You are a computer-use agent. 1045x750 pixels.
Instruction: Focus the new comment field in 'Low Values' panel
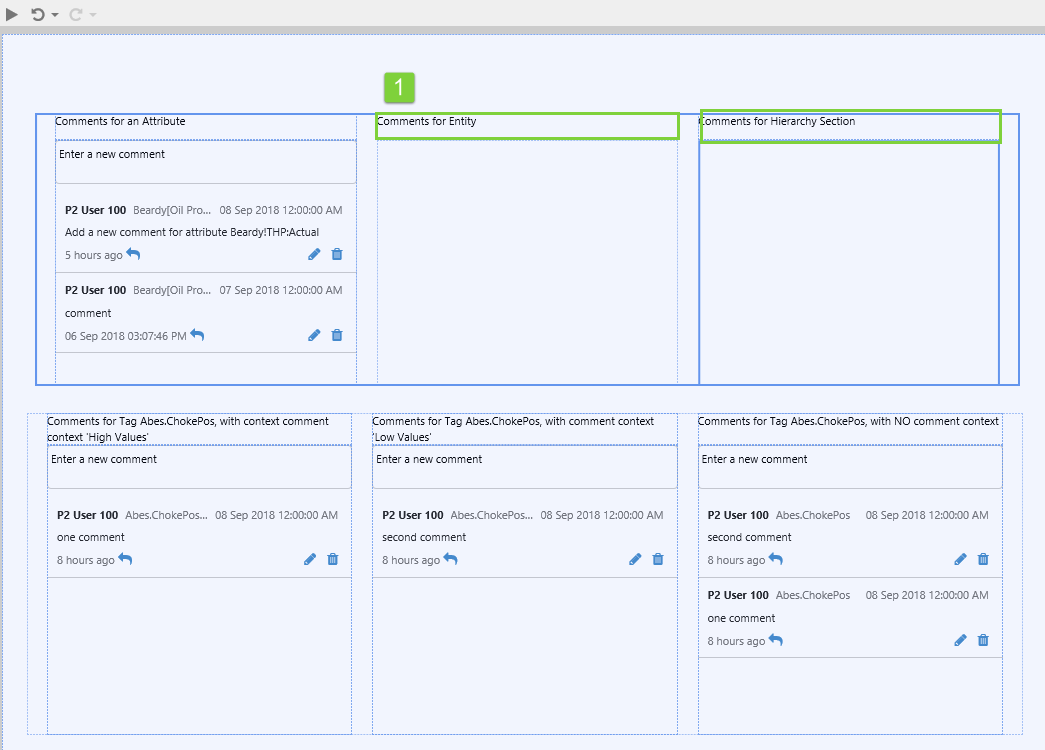click(x=524, y=466)
